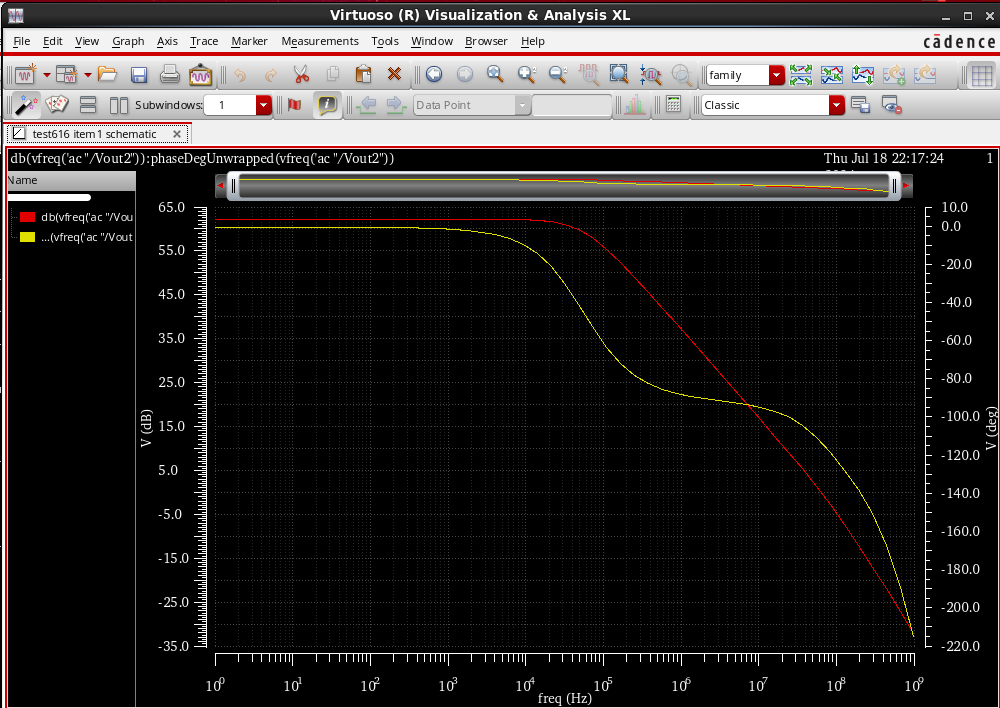The image size is (1000, 708).
Task: Open the Trace menu
Action: click(x=204, y=41)
